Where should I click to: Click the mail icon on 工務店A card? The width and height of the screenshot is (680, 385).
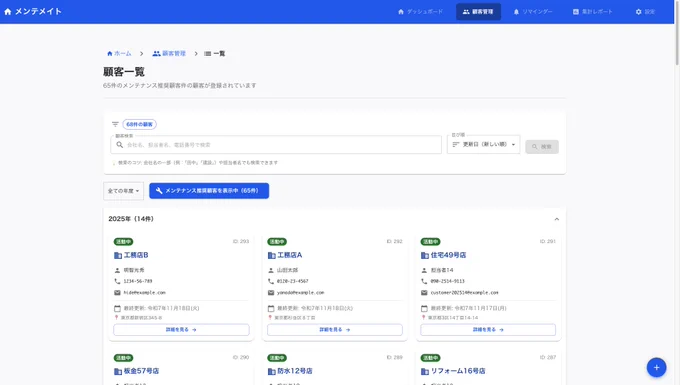pos(271,293)
